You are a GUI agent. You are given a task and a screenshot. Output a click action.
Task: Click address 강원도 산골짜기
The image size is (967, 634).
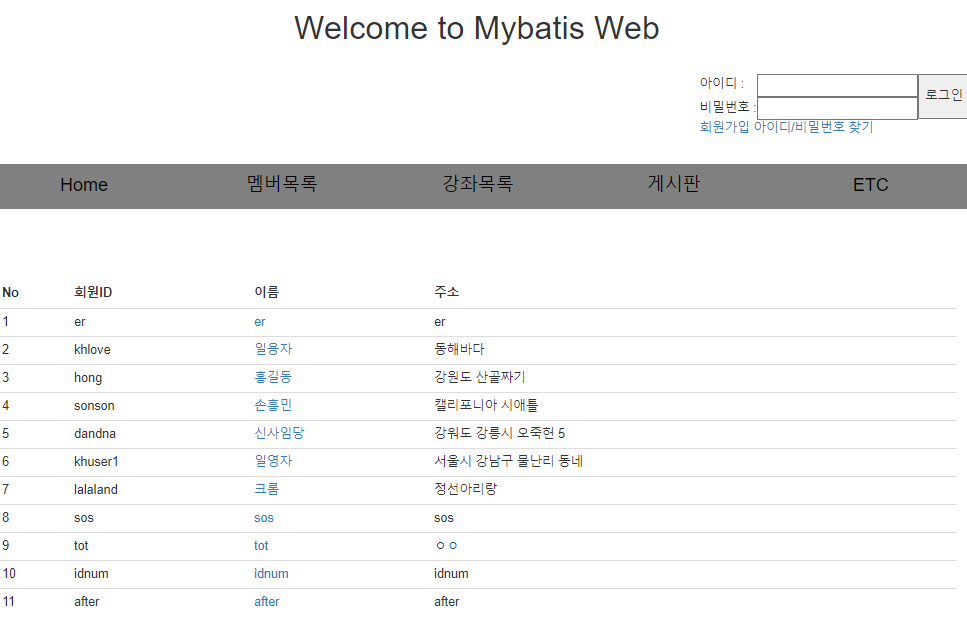(x=480, y=377)
